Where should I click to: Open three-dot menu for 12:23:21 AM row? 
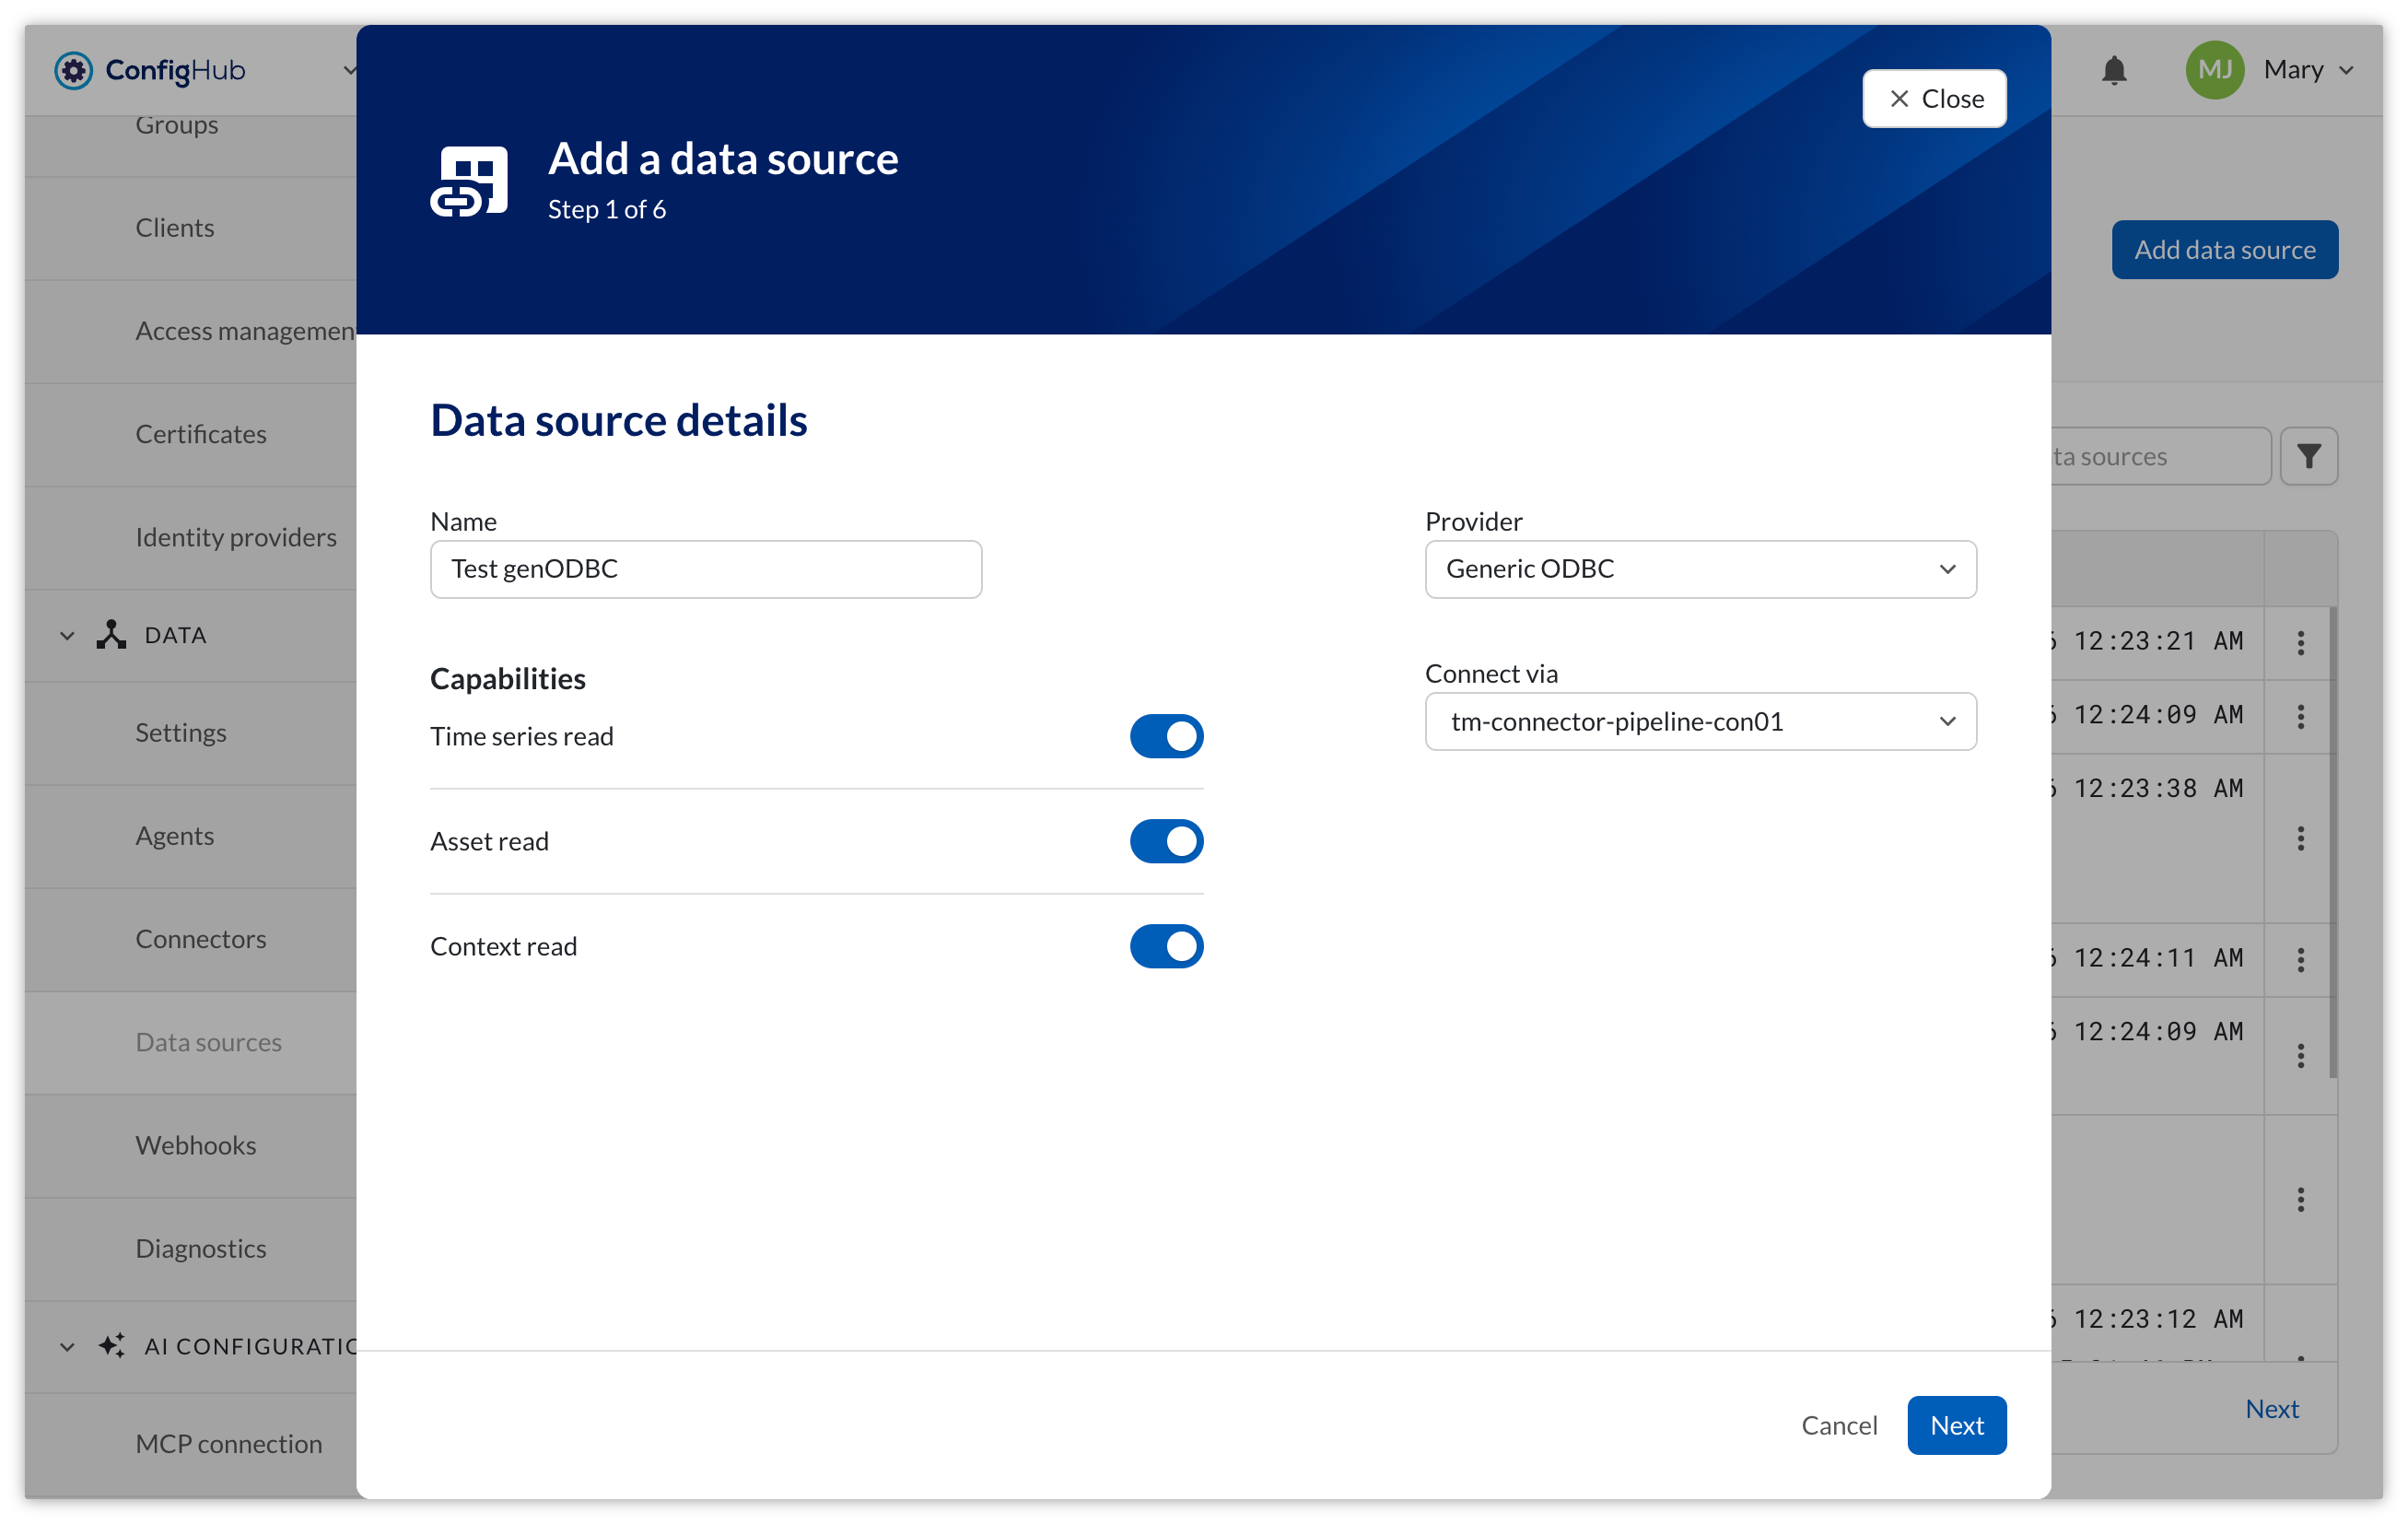click(x=2300, y=643)
